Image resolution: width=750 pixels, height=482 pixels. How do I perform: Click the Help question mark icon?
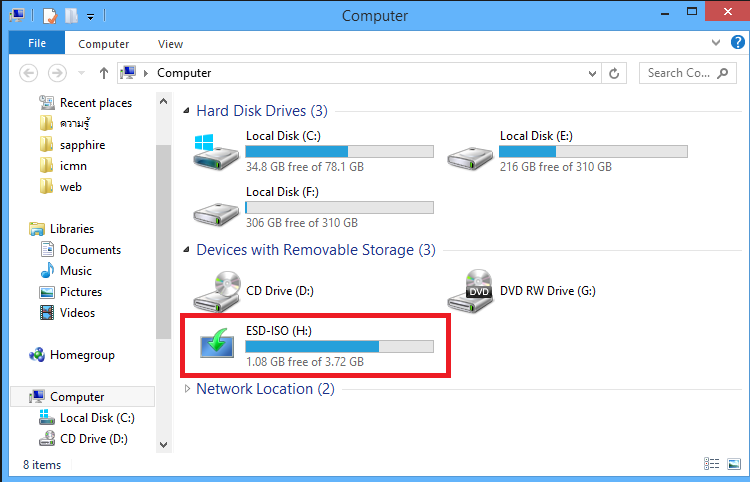(x=738, y=43)
